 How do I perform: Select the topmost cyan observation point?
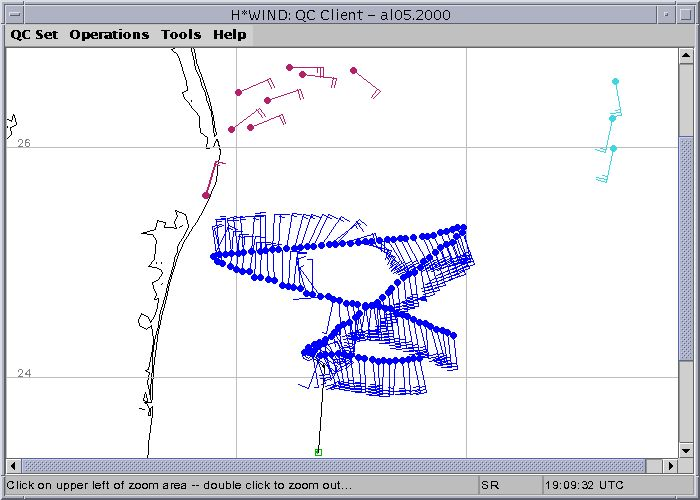tap(615, 81)
